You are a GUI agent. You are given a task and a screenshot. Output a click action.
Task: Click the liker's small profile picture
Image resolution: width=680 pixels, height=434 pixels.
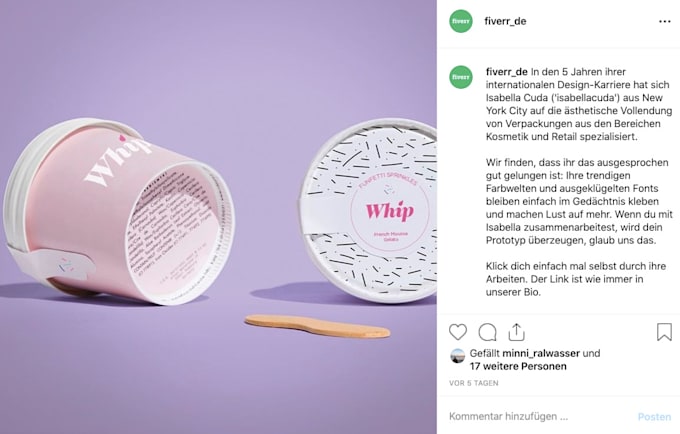click(458, 356)
